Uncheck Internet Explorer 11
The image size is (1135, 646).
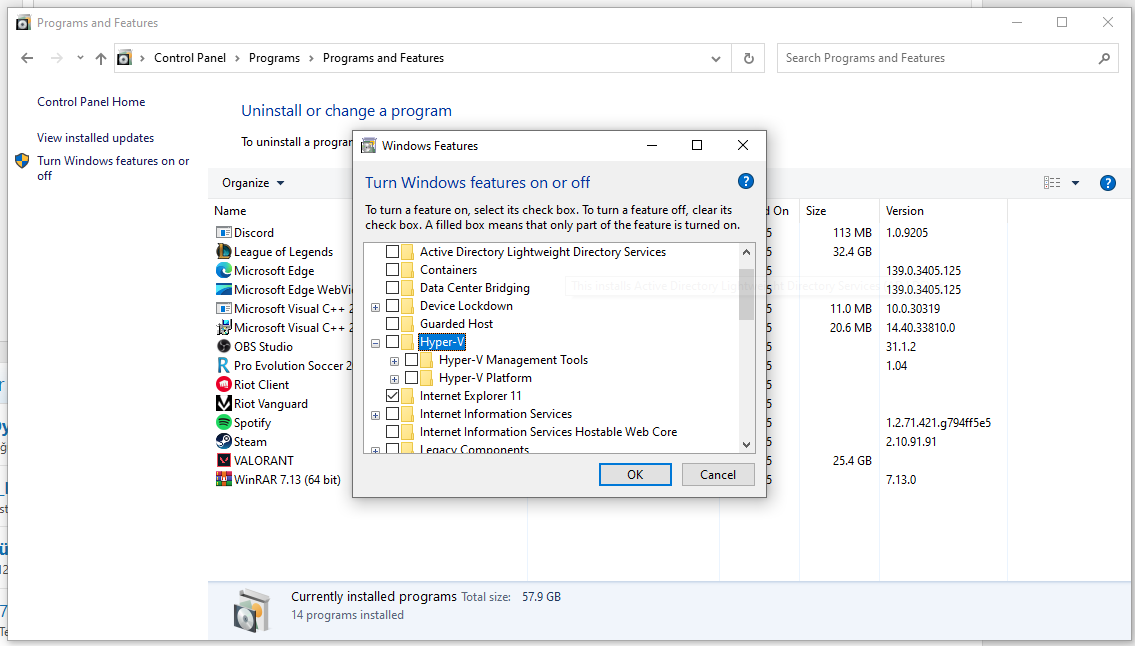[x=392, y=395]
